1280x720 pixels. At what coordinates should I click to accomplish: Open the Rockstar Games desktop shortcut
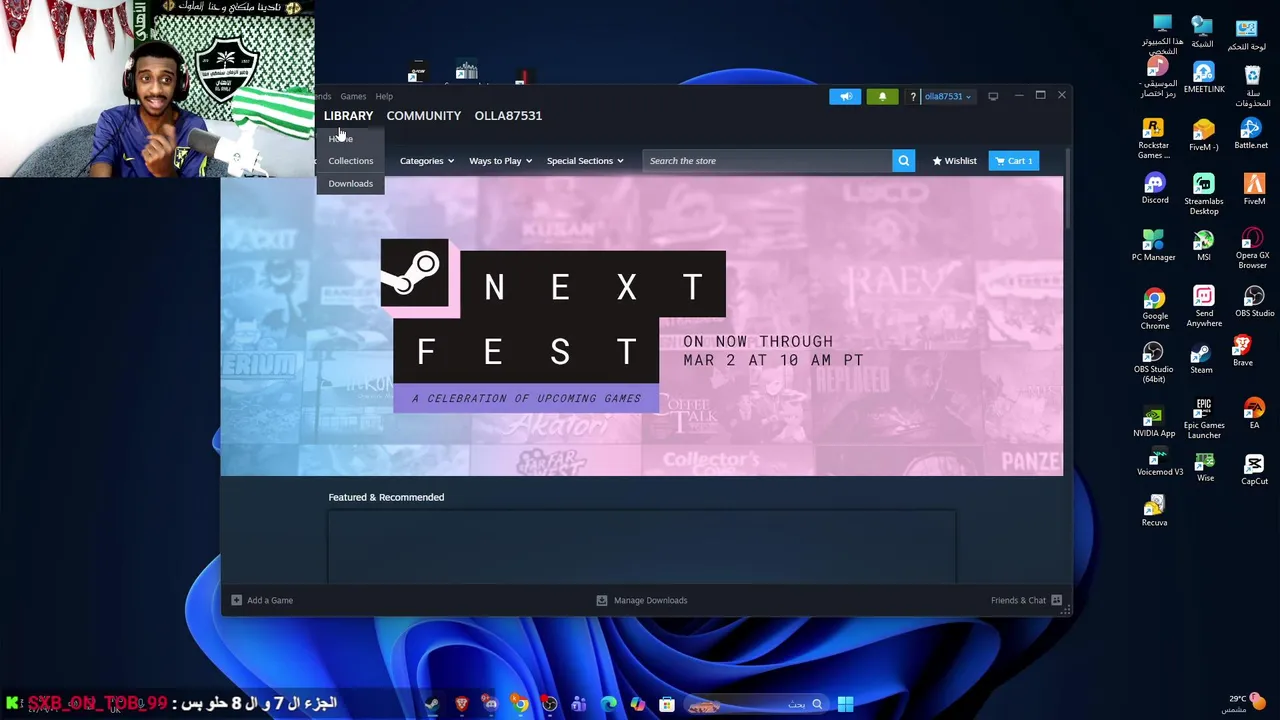click(x=1154, y=138)
